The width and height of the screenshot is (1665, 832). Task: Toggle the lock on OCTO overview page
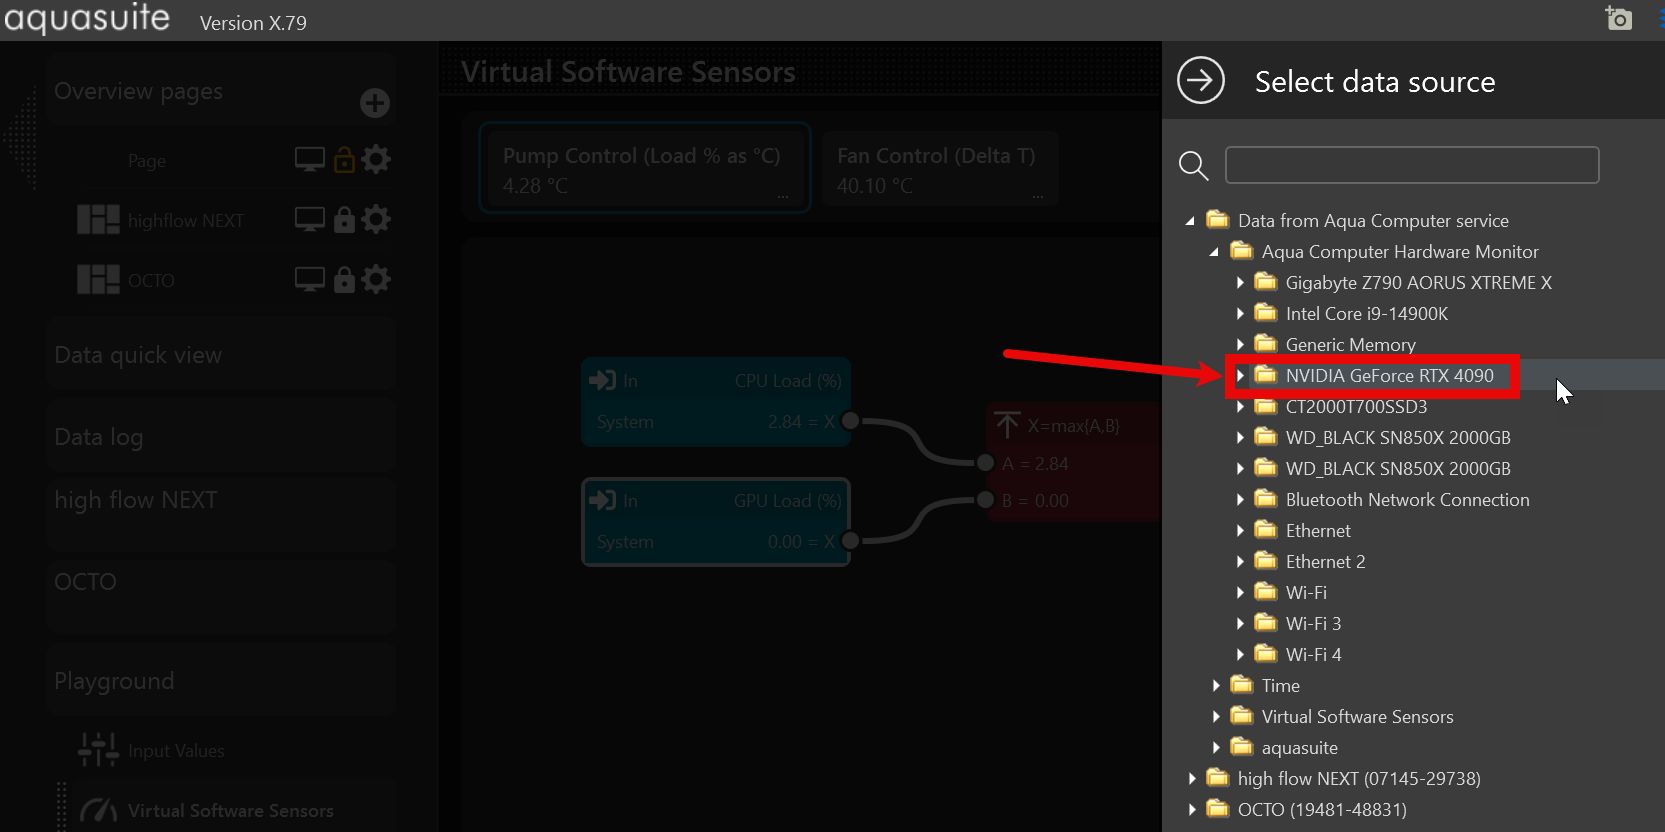[x=344, y=280]
